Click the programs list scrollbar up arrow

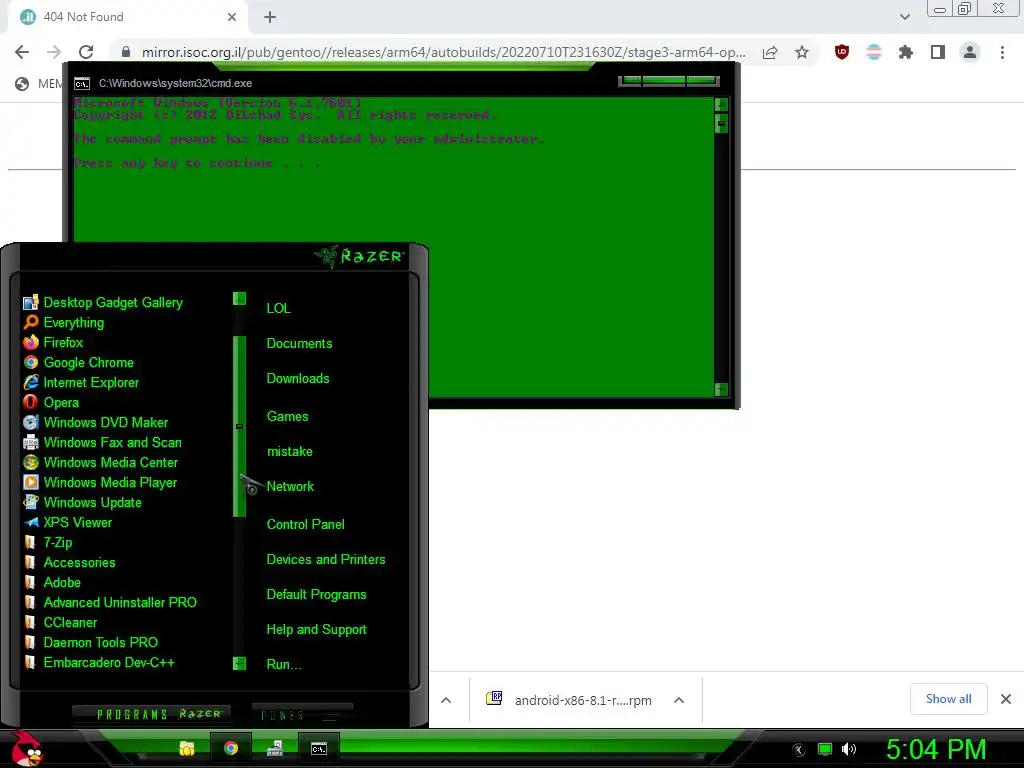click(x=240, y=298)
